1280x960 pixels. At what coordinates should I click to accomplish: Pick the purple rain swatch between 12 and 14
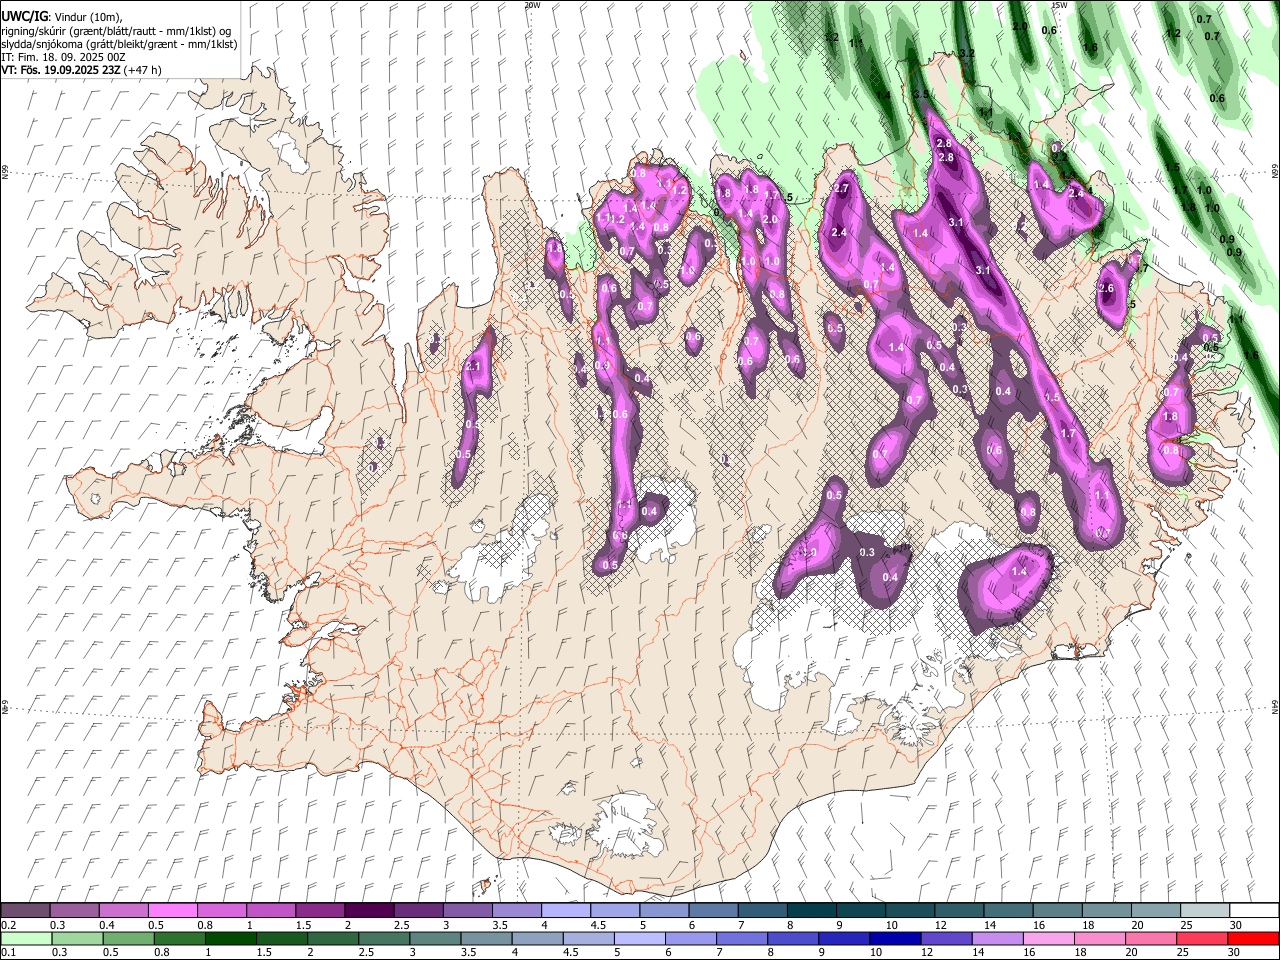[x=945, y=938]
